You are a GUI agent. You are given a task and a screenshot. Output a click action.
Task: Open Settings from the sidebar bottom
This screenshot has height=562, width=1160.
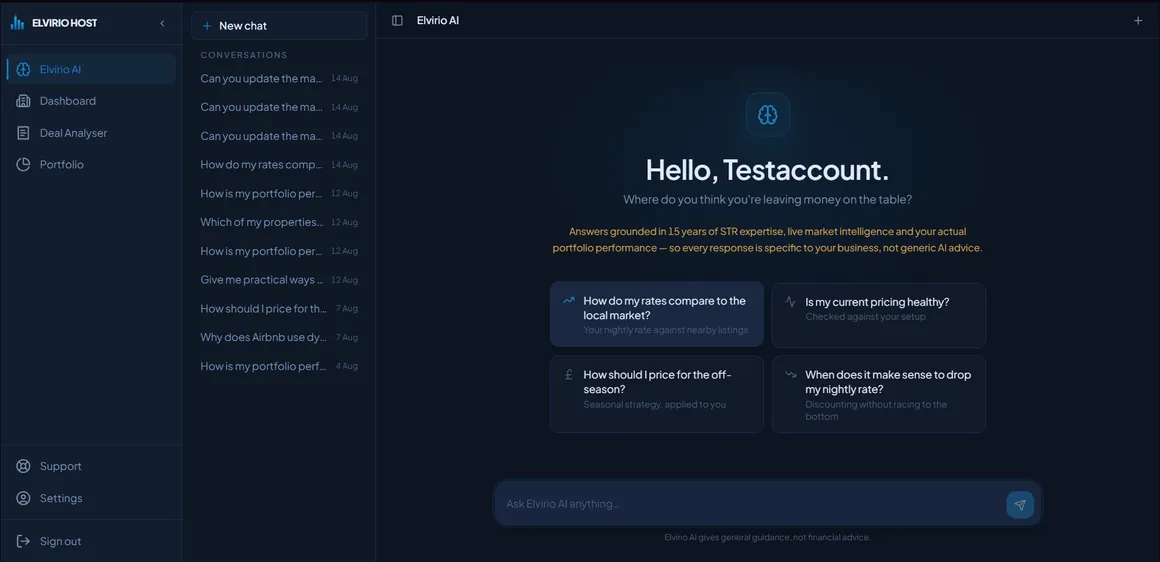pyautogui.click(x=91, y=498)
